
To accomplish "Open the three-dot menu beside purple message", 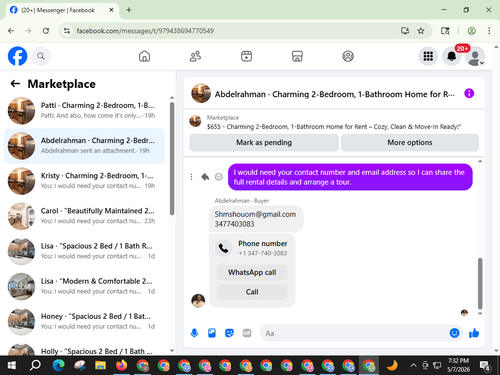I will coord(191,177).
